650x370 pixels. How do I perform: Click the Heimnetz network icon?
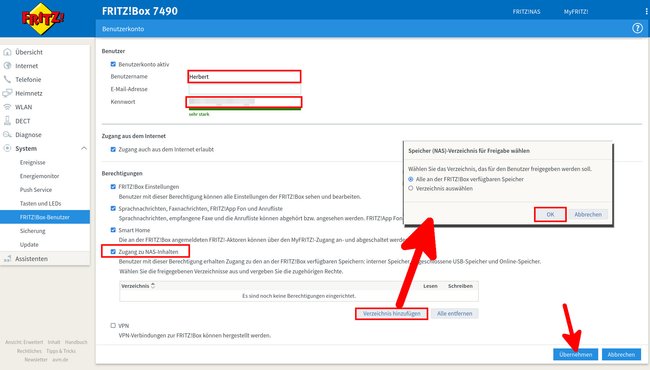pos(7,93)
